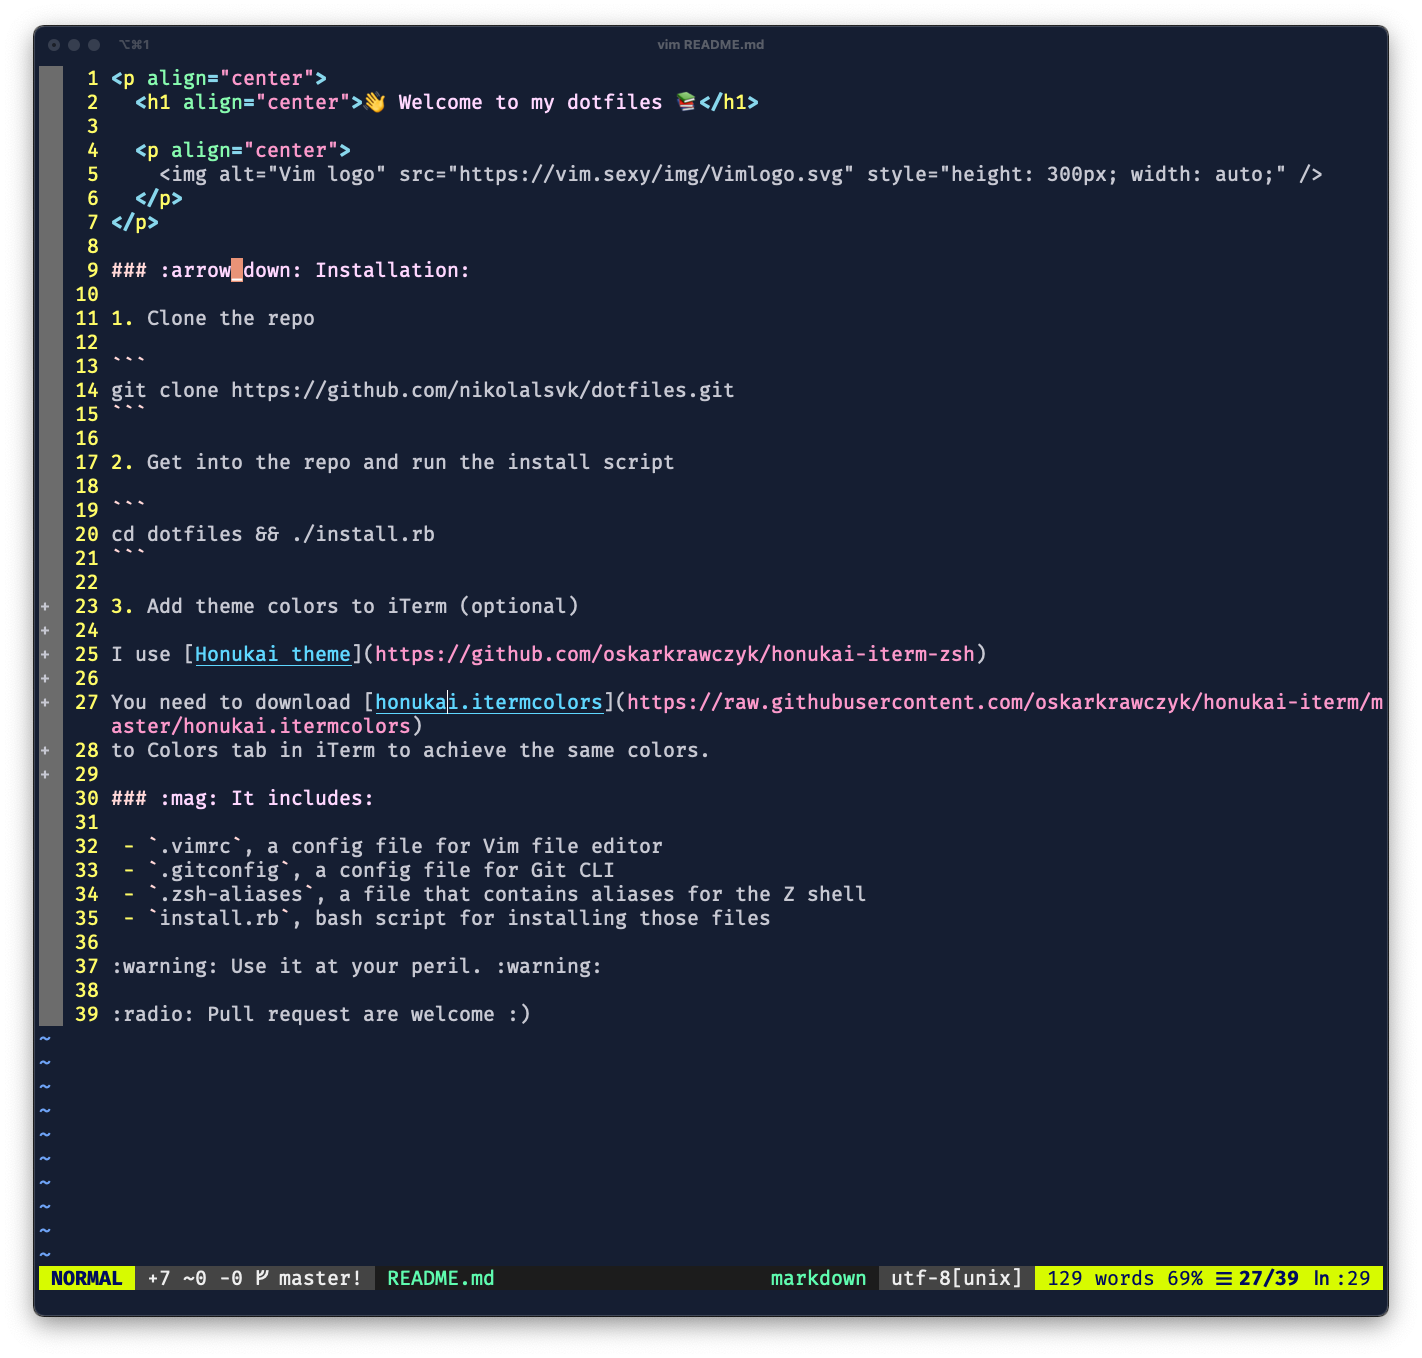Open the honukai.itermcolors link text

(x=489, y=702)
